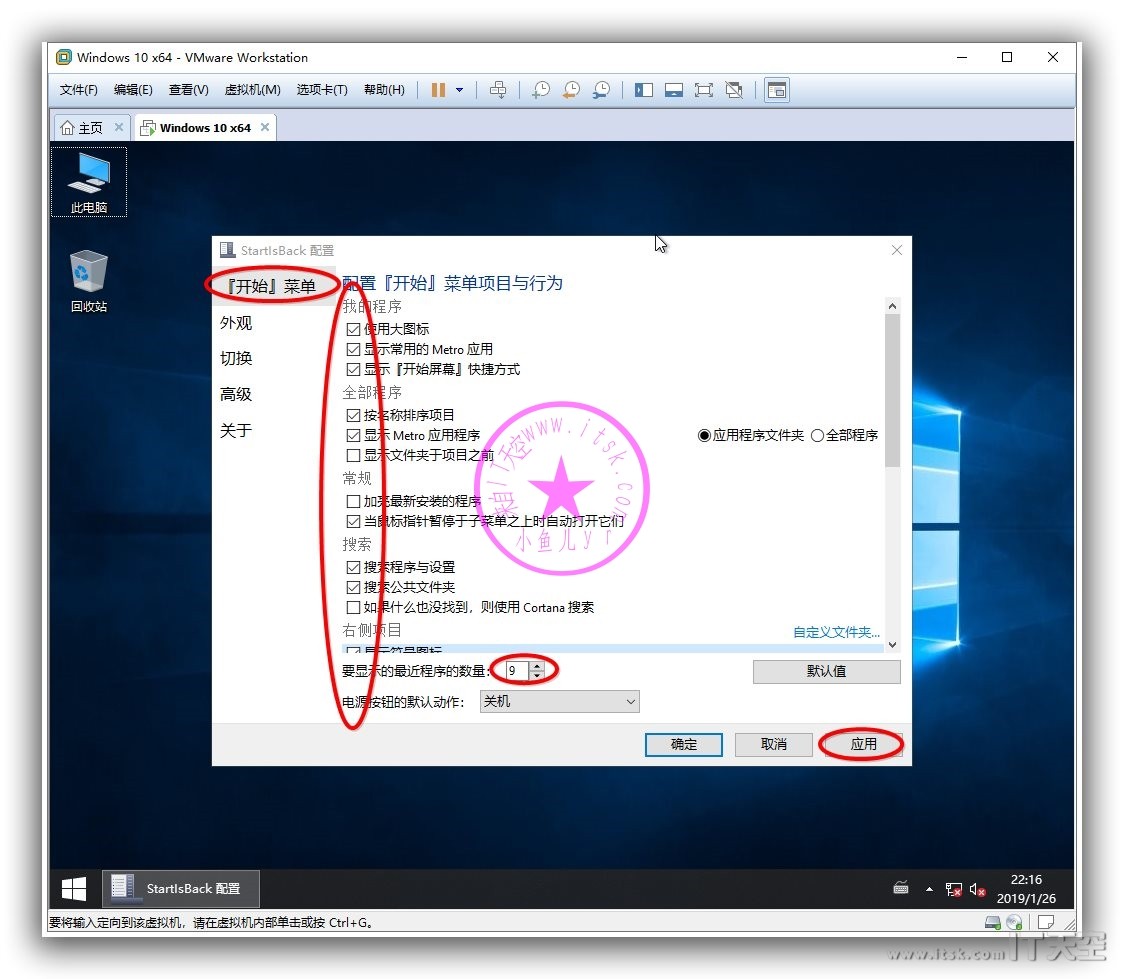Toggle 按名称排序项目 checkbox

tap(353, 415)
